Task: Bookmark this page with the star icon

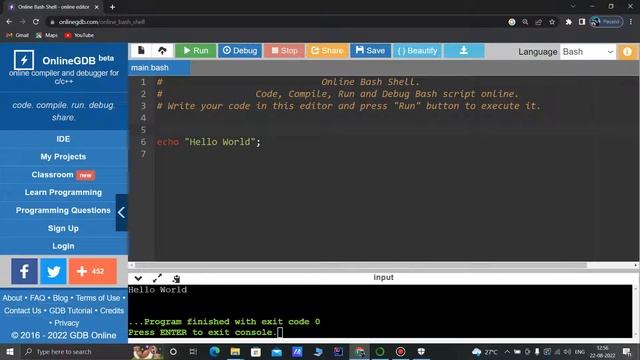Action: coord(552,22)
